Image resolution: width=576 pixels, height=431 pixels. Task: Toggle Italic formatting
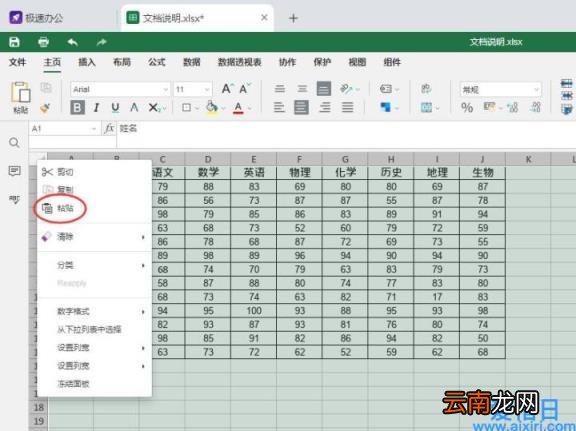click(x=96, y=108)
